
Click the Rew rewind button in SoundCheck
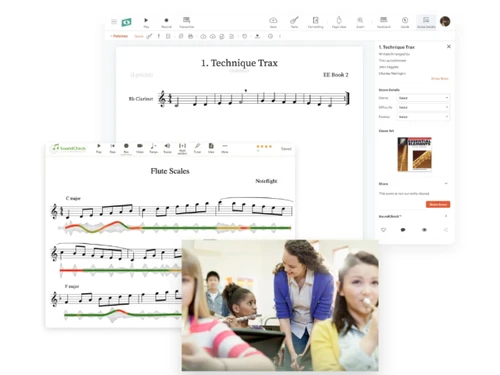(x=113, y=148)
